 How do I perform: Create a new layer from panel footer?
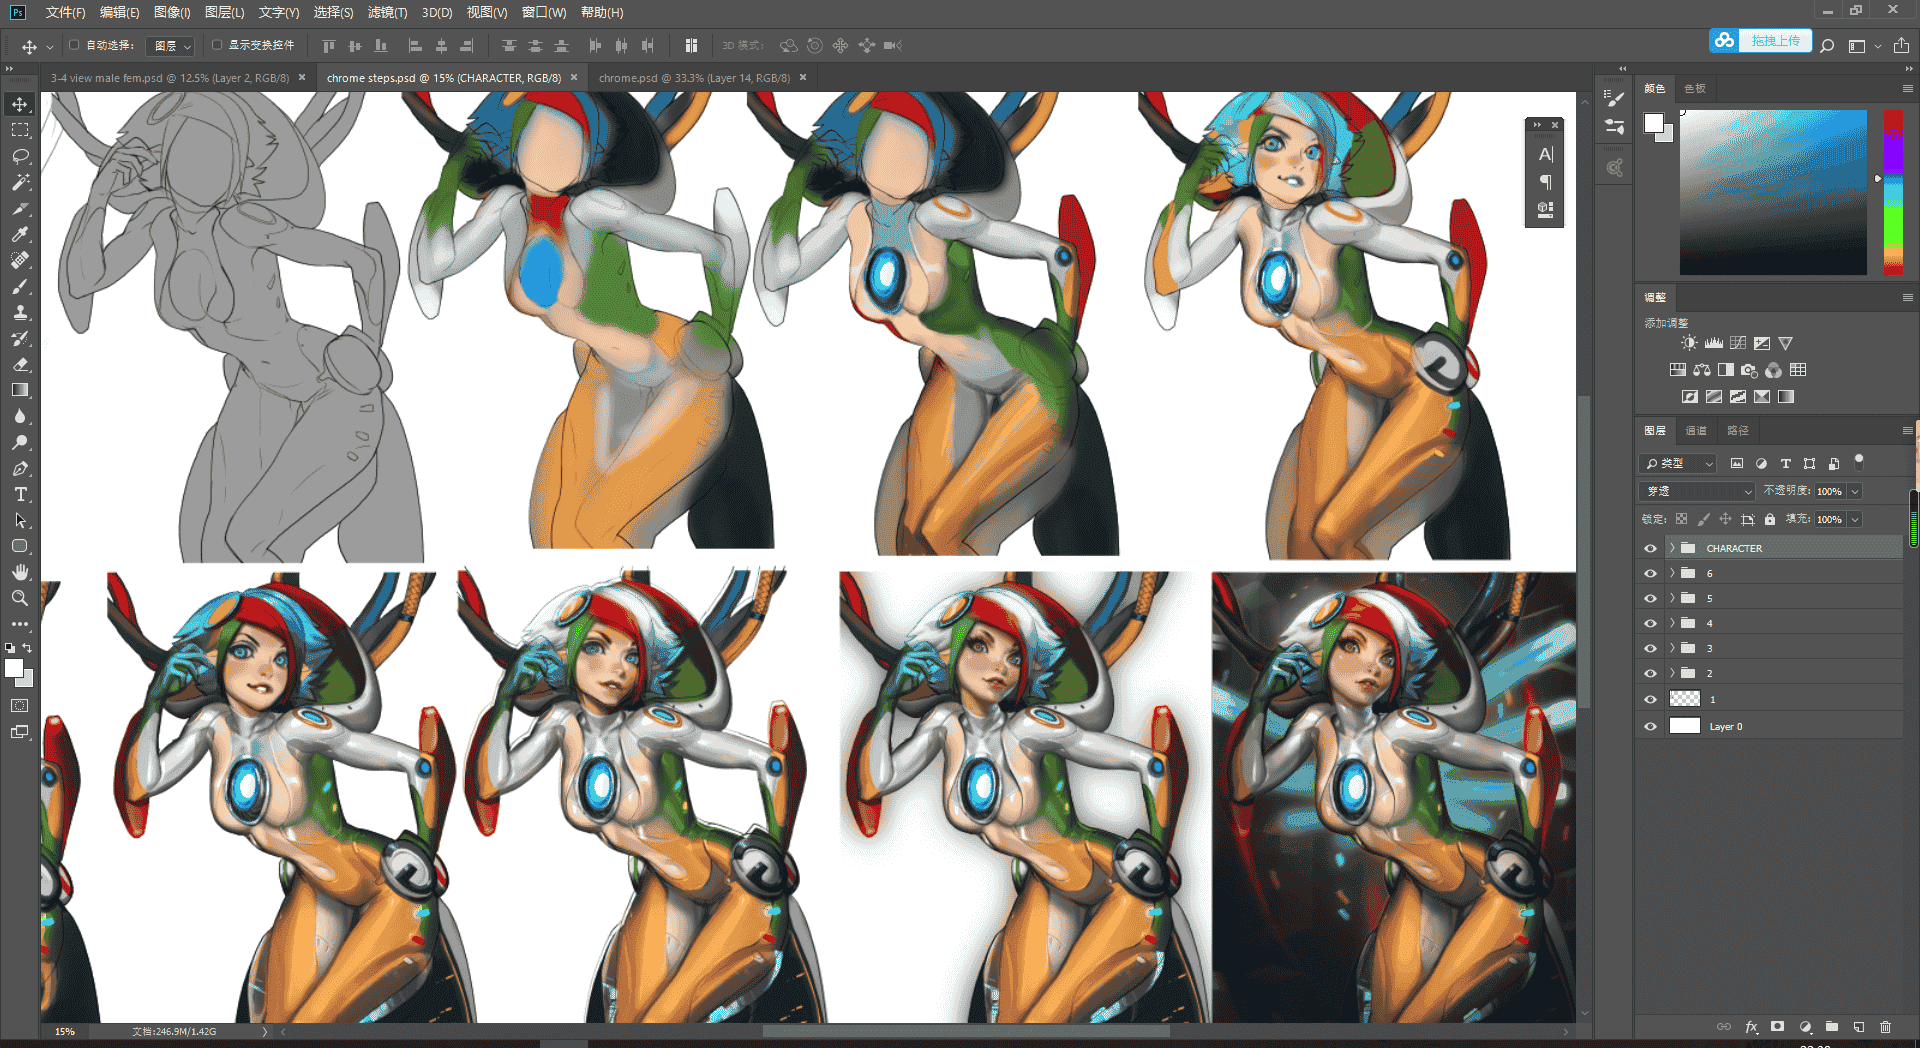pos(1858,1027)
